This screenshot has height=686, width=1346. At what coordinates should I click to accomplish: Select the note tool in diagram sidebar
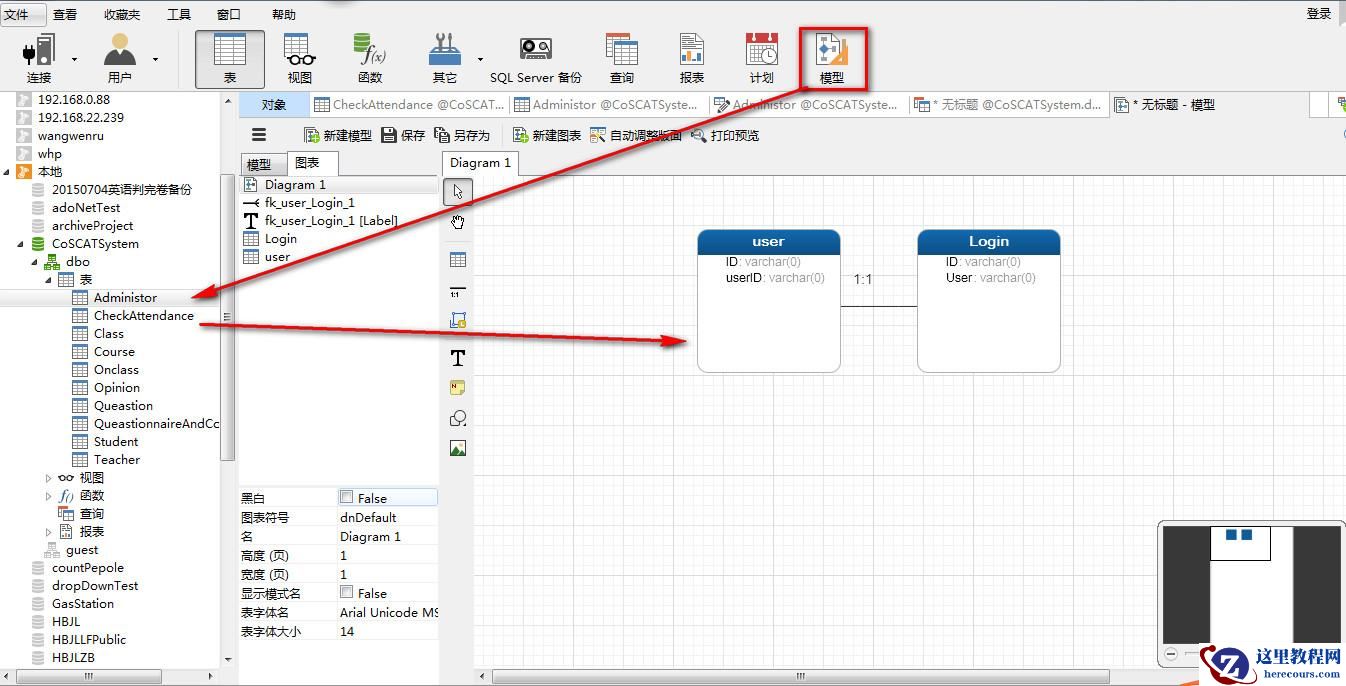coord(457,387)
